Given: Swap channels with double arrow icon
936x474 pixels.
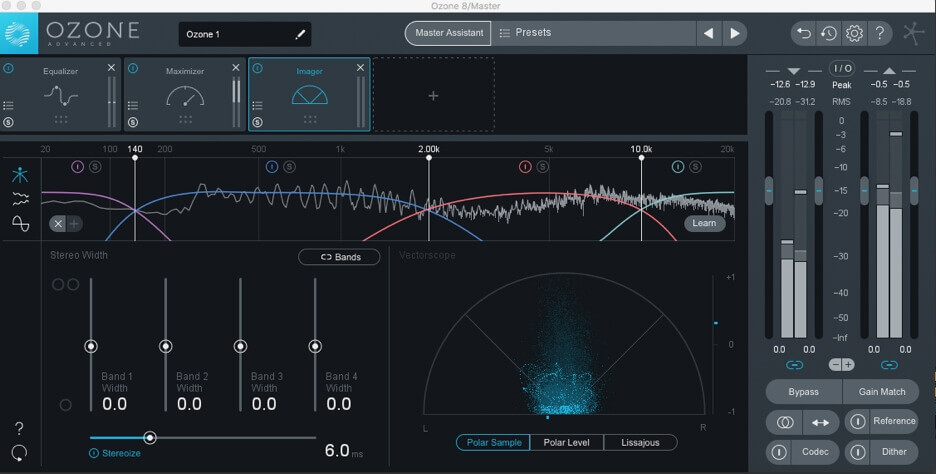Looking at the screenshot, I should coord(821,423).
